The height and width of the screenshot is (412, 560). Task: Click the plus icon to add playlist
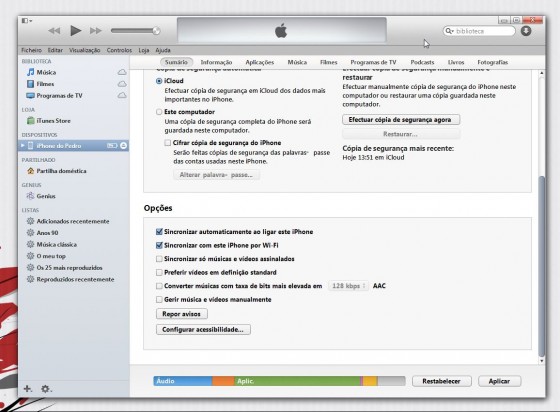tap(28, 389)
